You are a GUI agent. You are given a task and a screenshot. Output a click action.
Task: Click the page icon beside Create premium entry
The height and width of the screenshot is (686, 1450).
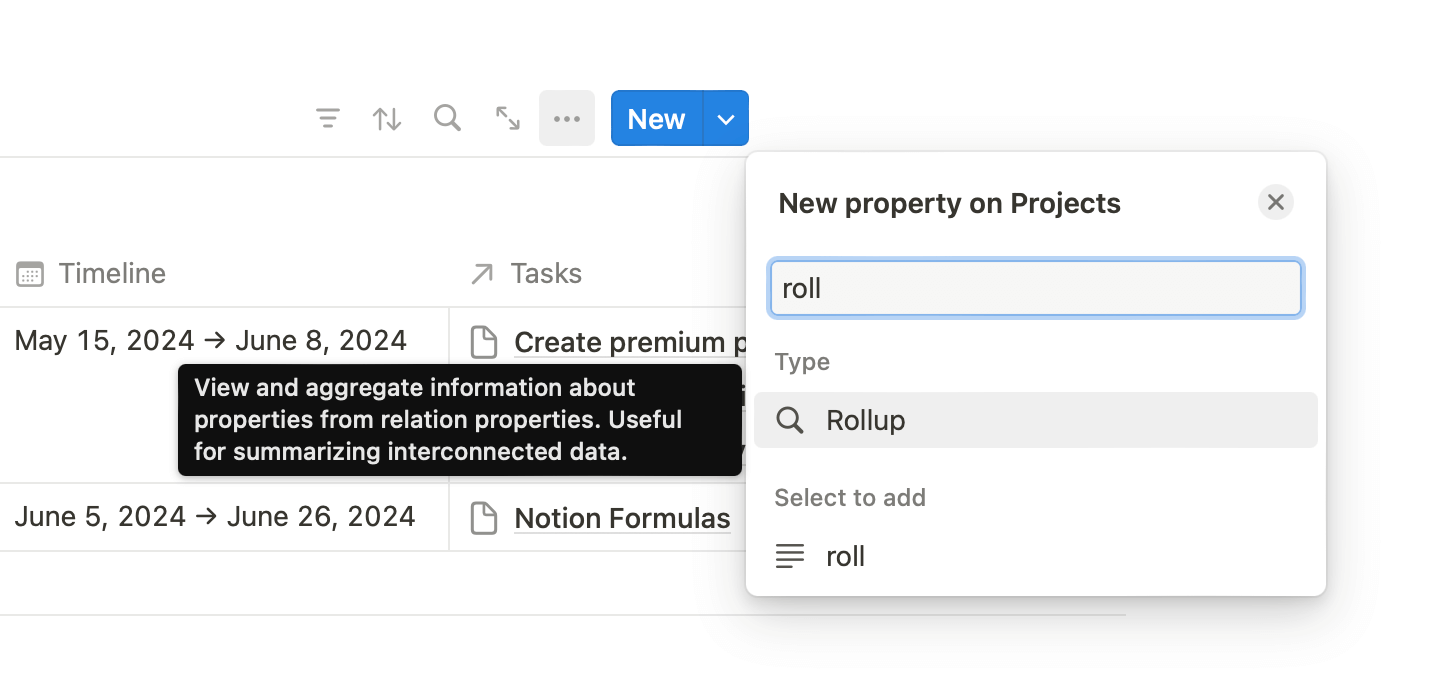pyautogui.click(x=484, y=341)
